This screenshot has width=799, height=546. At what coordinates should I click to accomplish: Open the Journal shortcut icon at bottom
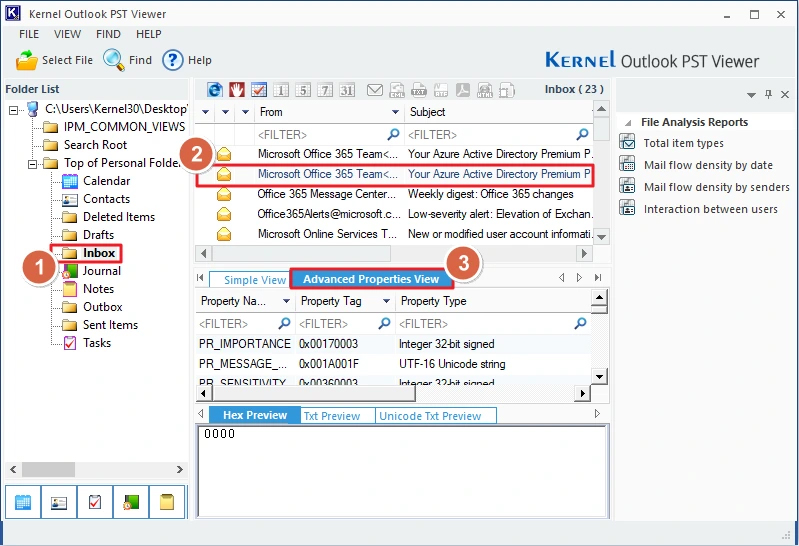(x=131, y=502)
